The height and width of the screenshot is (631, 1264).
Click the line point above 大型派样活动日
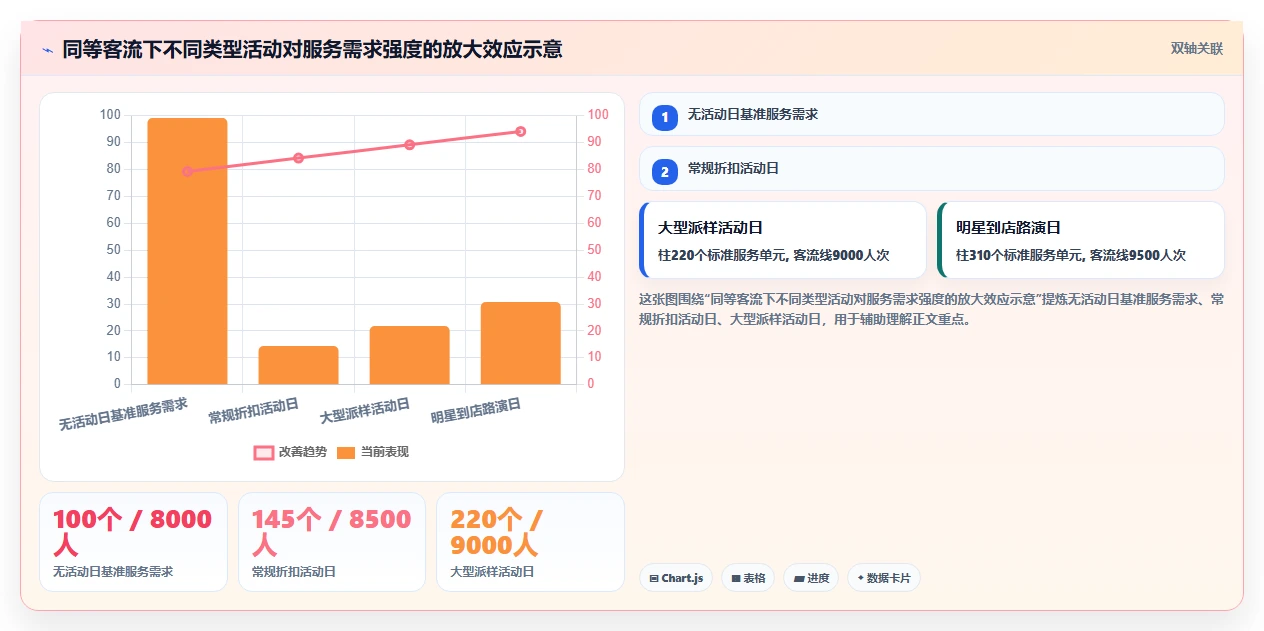pos(409,145)
